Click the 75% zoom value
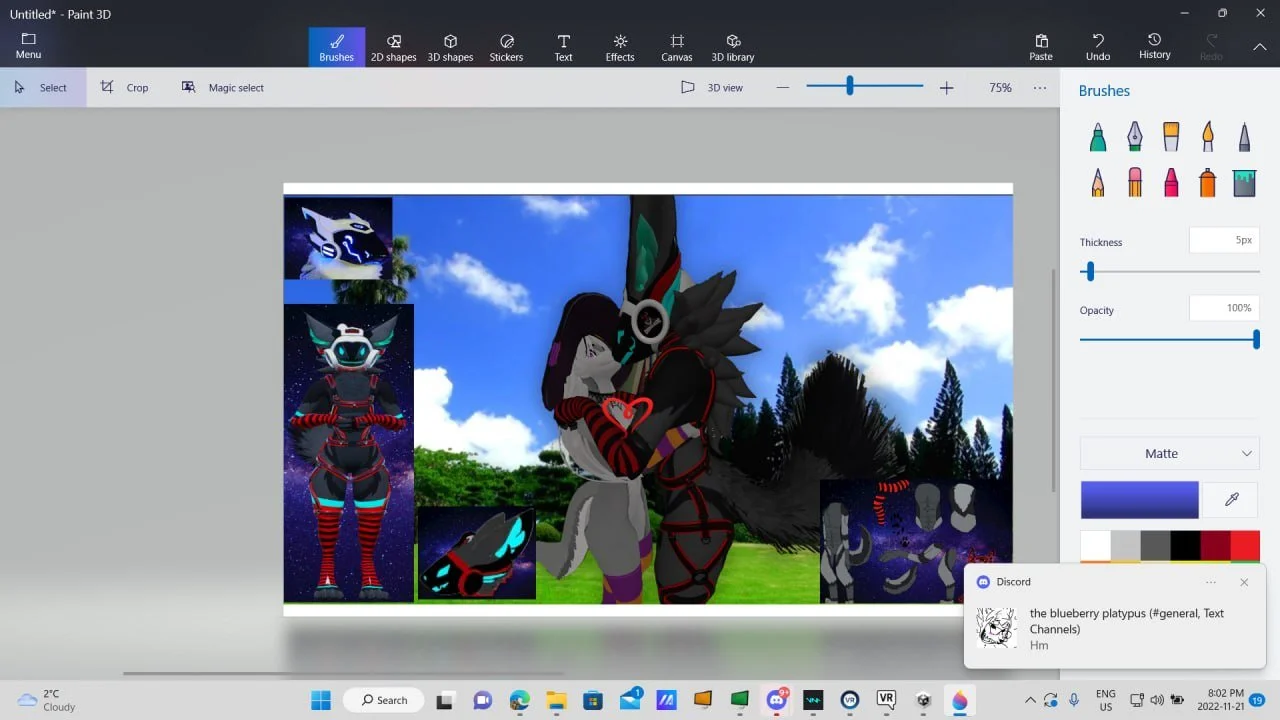Screen dimensions: 1280x720 pyautogui.click(x=1000, y=88)
